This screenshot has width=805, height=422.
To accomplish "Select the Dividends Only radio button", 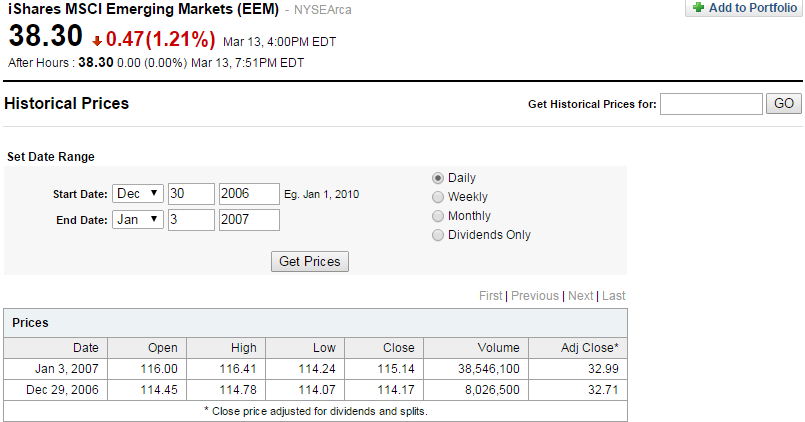I will (x=437, y=235).
